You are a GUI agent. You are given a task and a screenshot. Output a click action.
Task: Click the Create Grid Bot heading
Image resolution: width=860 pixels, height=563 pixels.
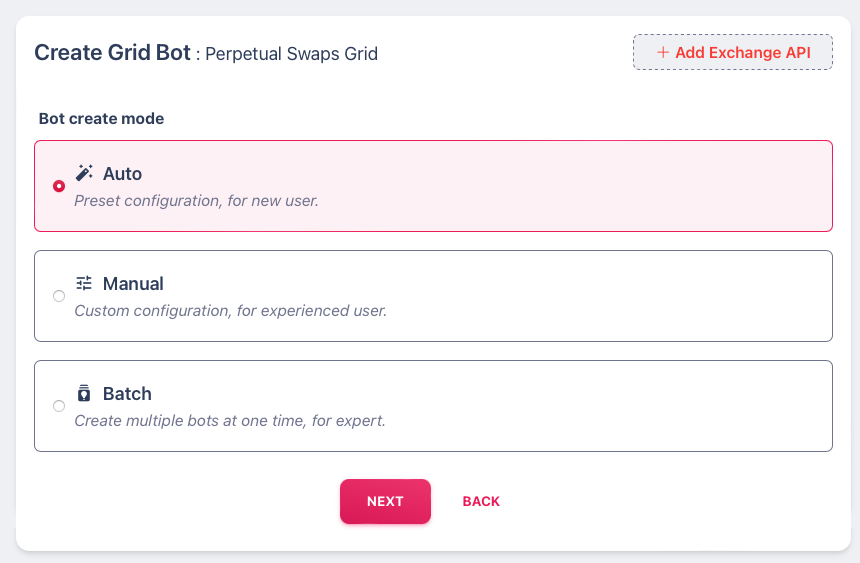(112, 53)
